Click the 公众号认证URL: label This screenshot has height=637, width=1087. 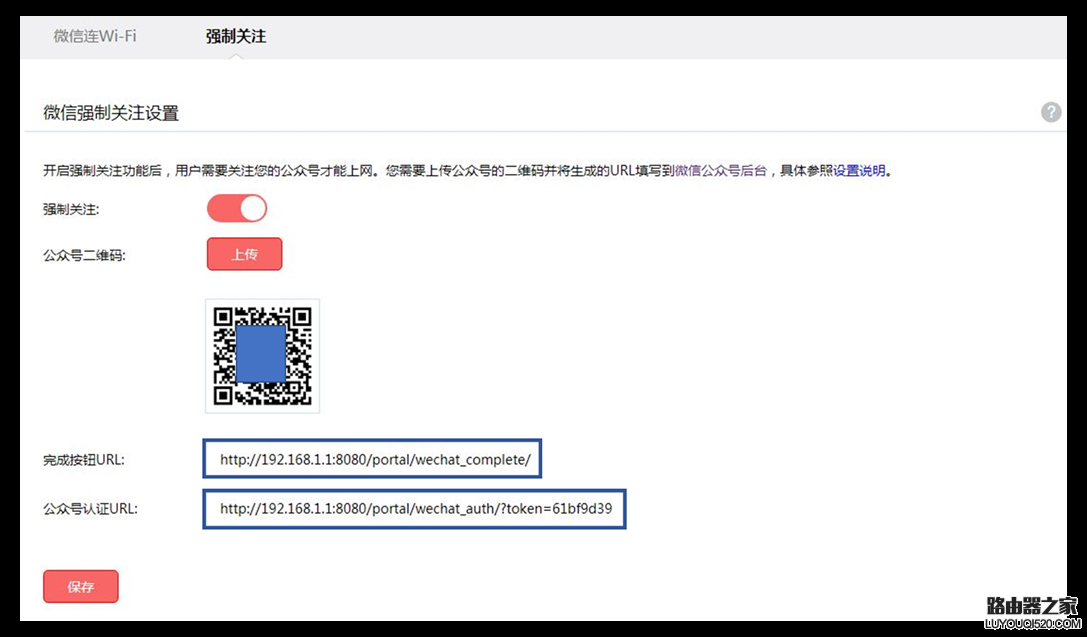point(90,509)
